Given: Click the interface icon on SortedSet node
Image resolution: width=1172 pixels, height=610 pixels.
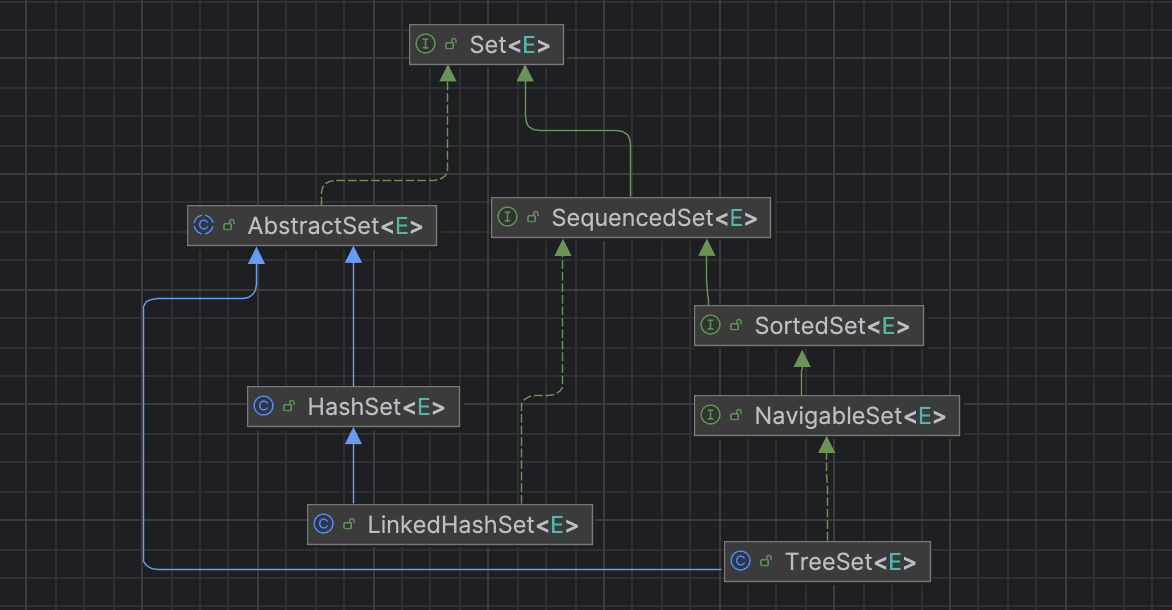Looking at the screenshot, I should (x=711, y=325).
